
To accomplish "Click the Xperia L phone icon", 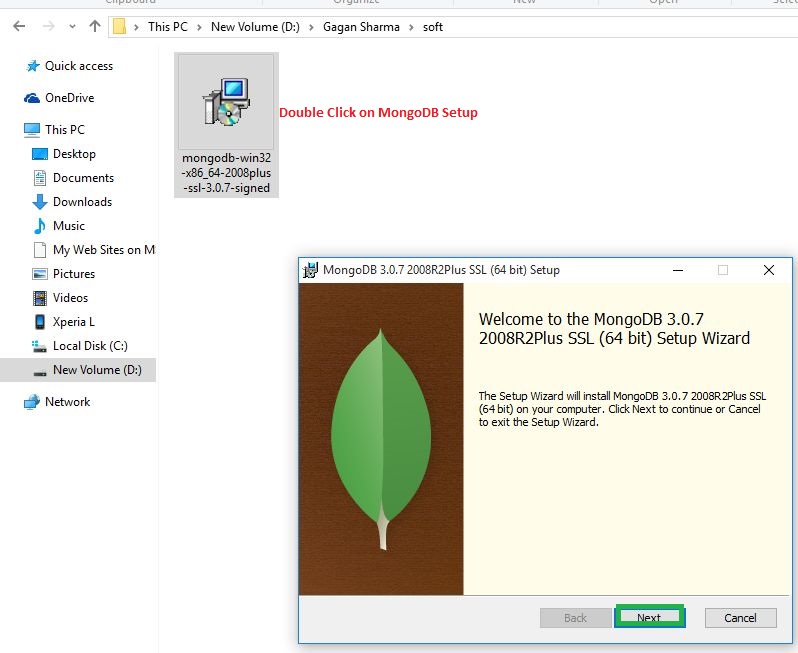I will pos(40,322).
